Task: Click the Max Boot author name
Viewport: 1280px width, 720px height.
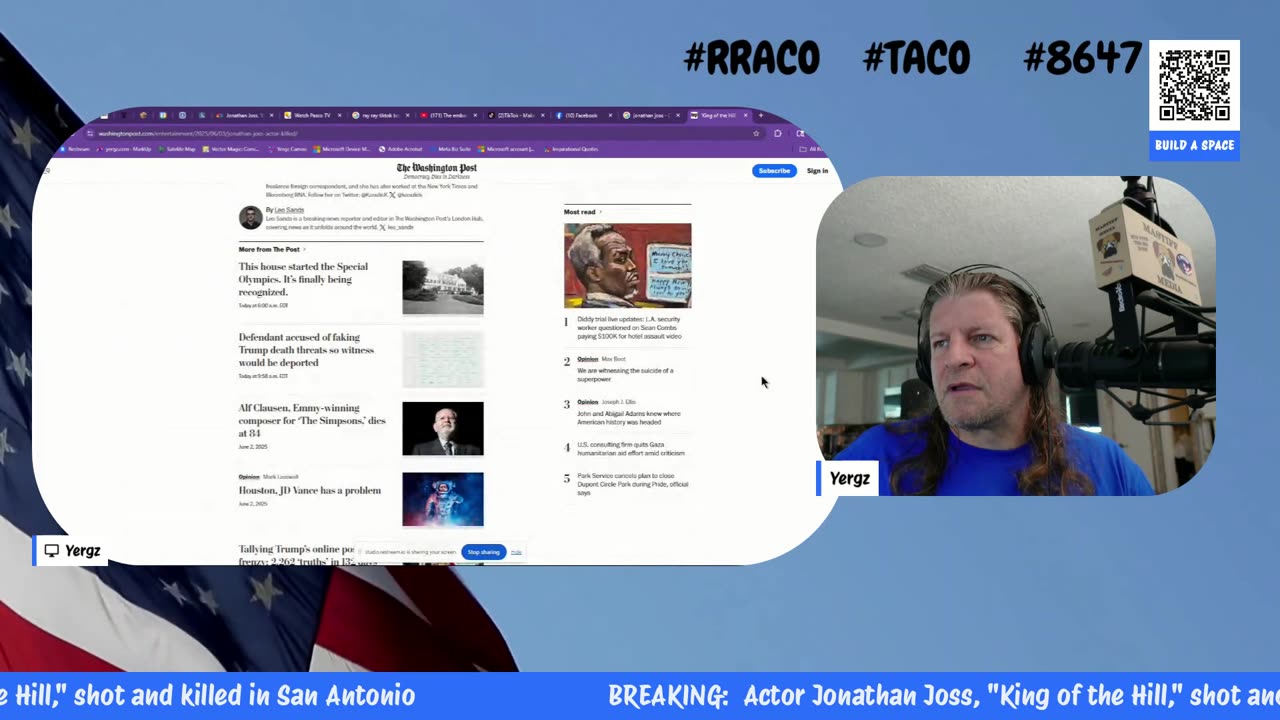Action: tap(613, 359)
